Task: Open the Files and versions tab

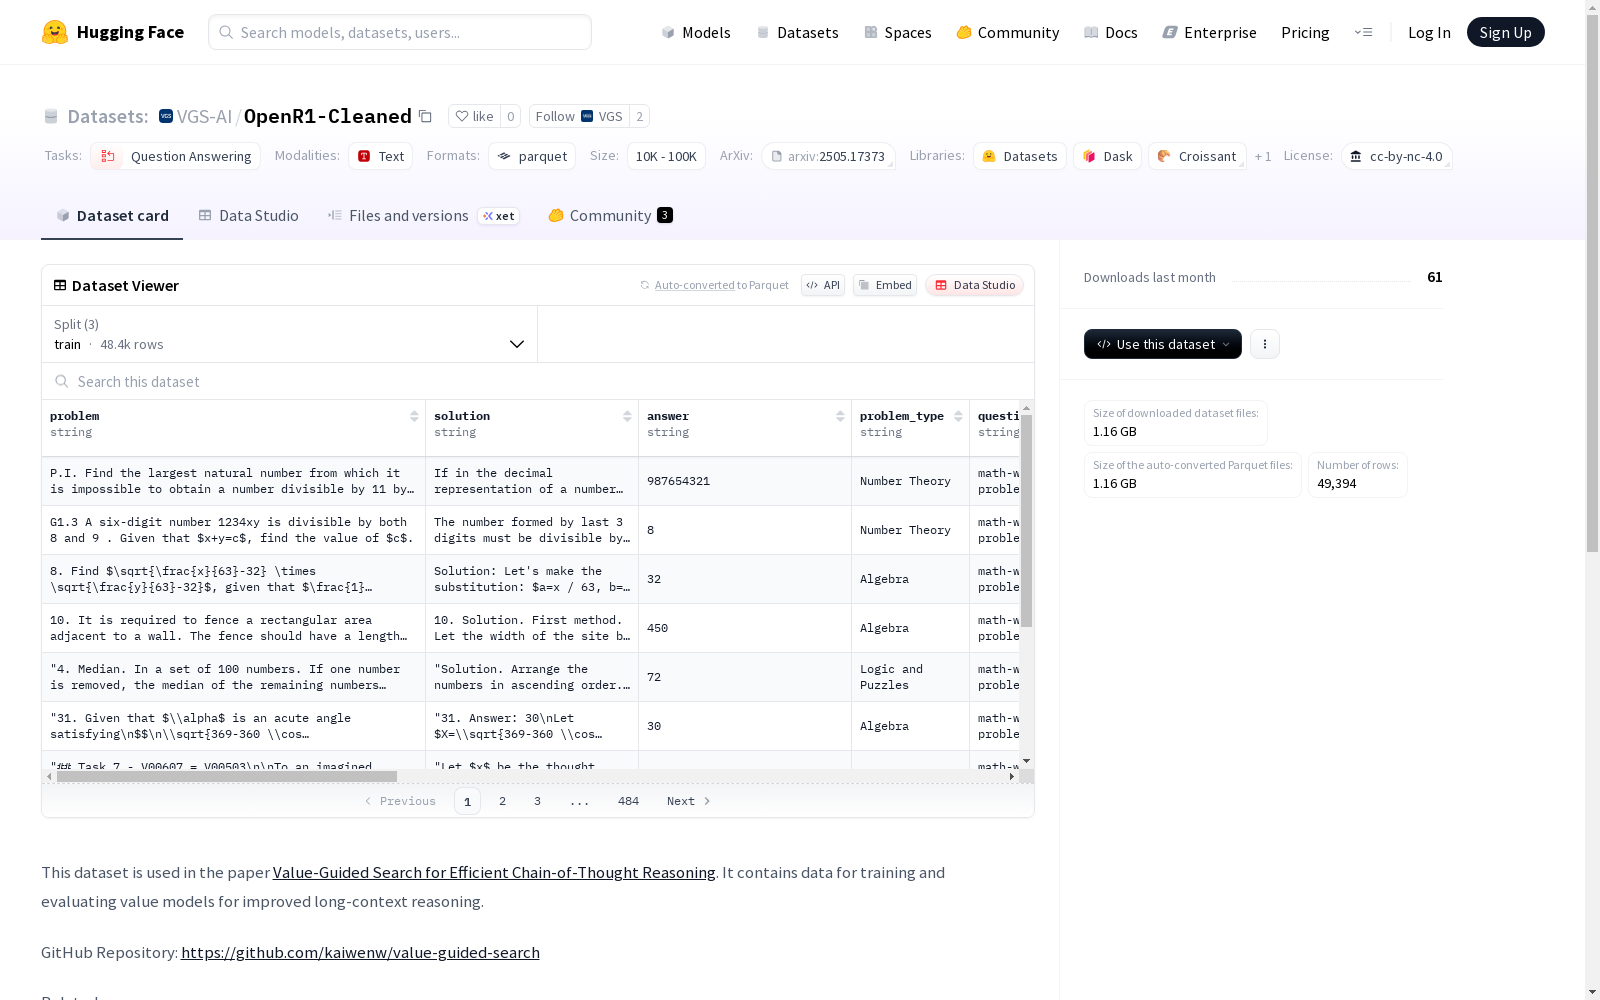Action: (423, 216)
